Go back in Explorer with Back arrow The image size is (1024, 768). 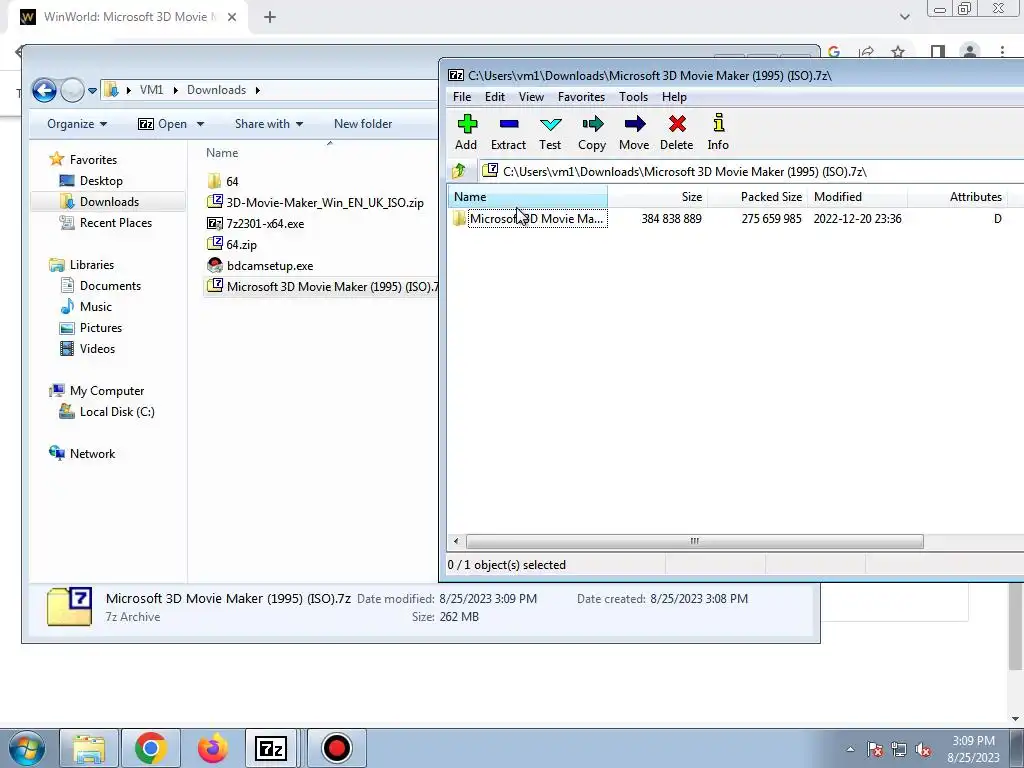tap(44, 90)
